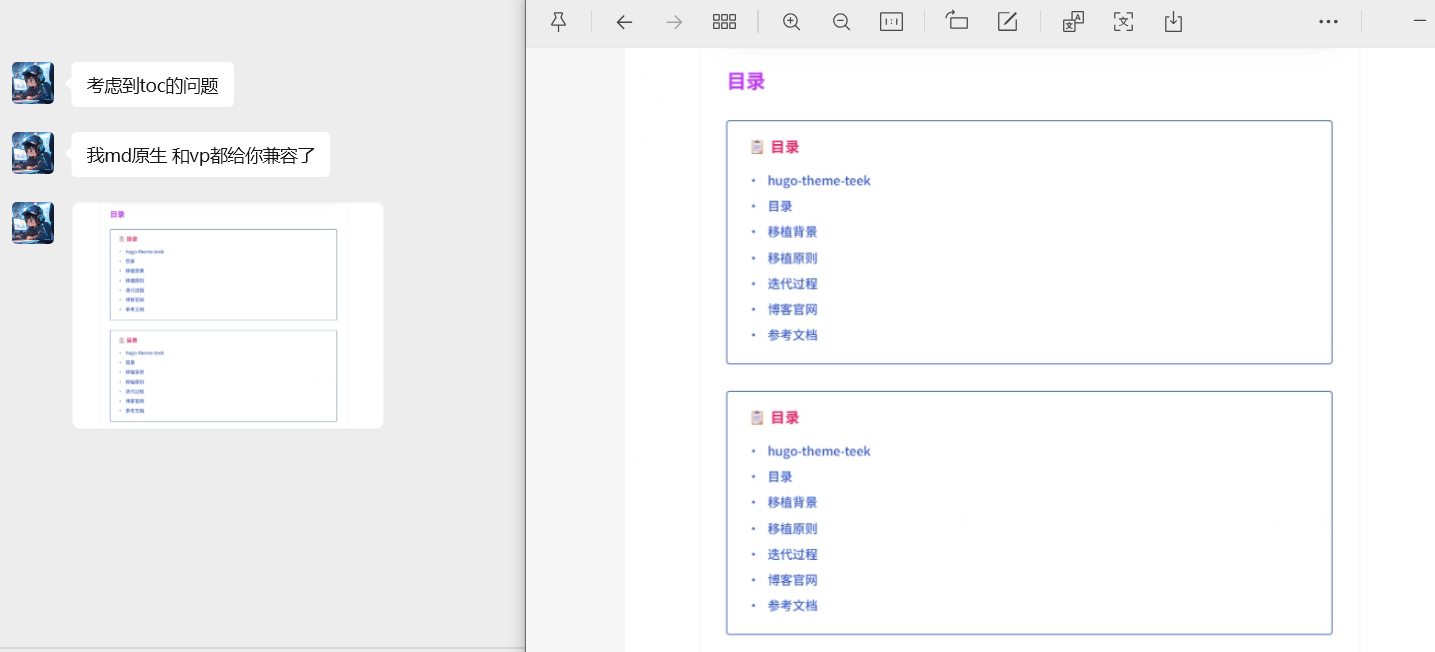
Task: Click "hugo-theme-teek" in the upper 目录 box
Action: click(819, 181)
